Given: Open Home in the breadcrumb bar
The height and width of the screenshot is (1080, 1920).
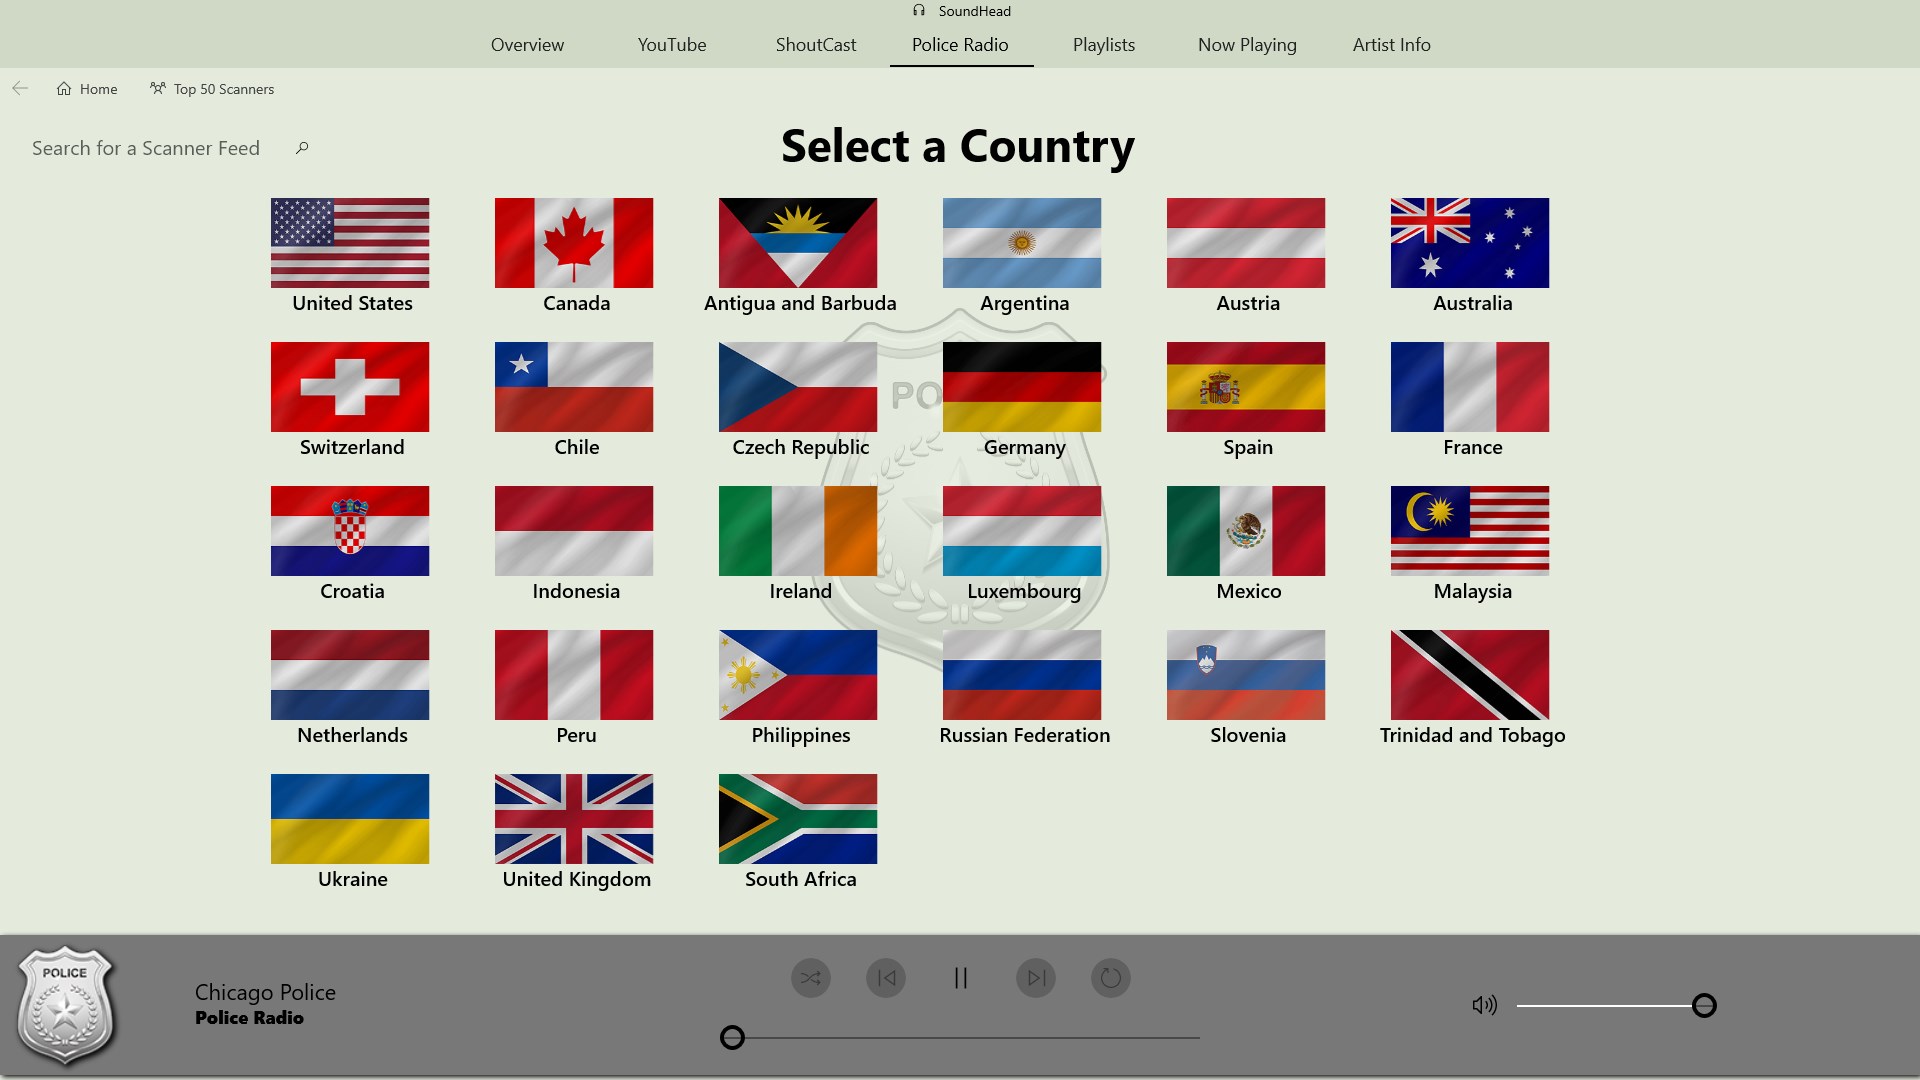Looking at the screenshot, I should [87, 89].
